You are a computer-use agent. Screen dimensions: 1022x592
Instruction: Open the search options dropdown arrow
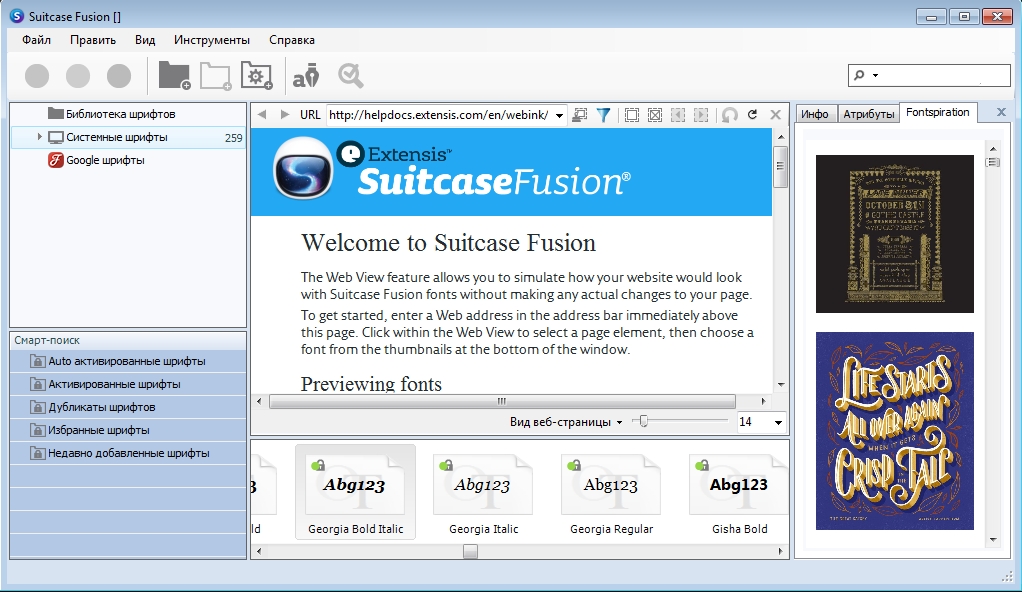click(x=875, y=76)
